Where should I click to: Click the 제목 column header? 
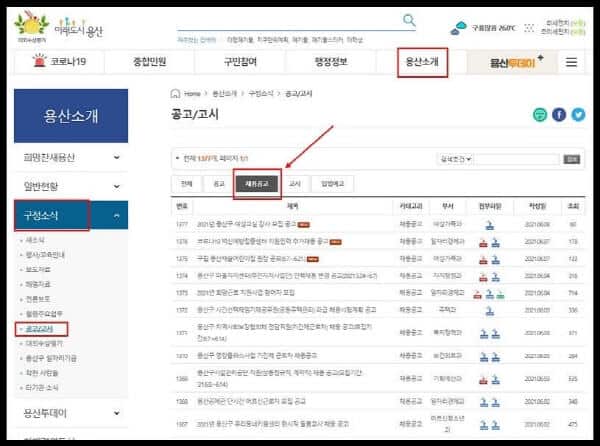(293, 206)
